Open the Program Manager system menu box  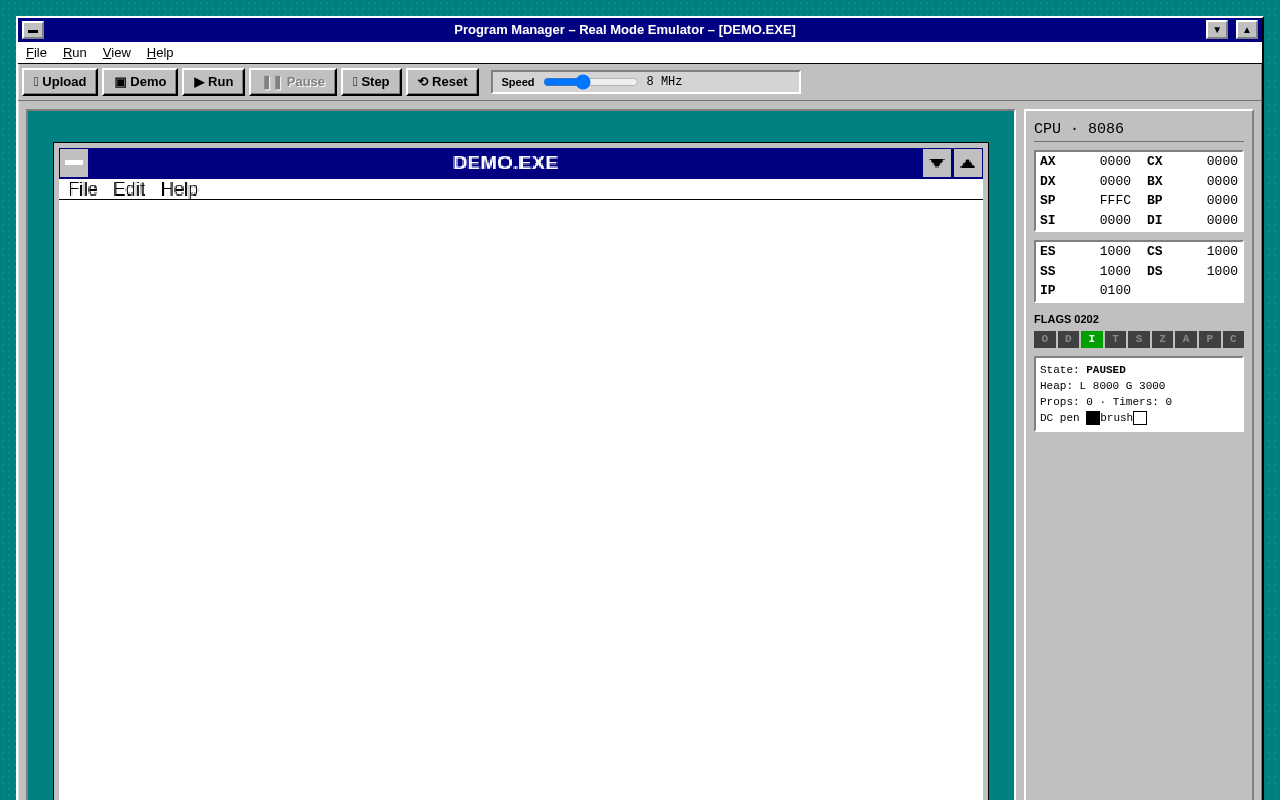[x=33, y=30]
